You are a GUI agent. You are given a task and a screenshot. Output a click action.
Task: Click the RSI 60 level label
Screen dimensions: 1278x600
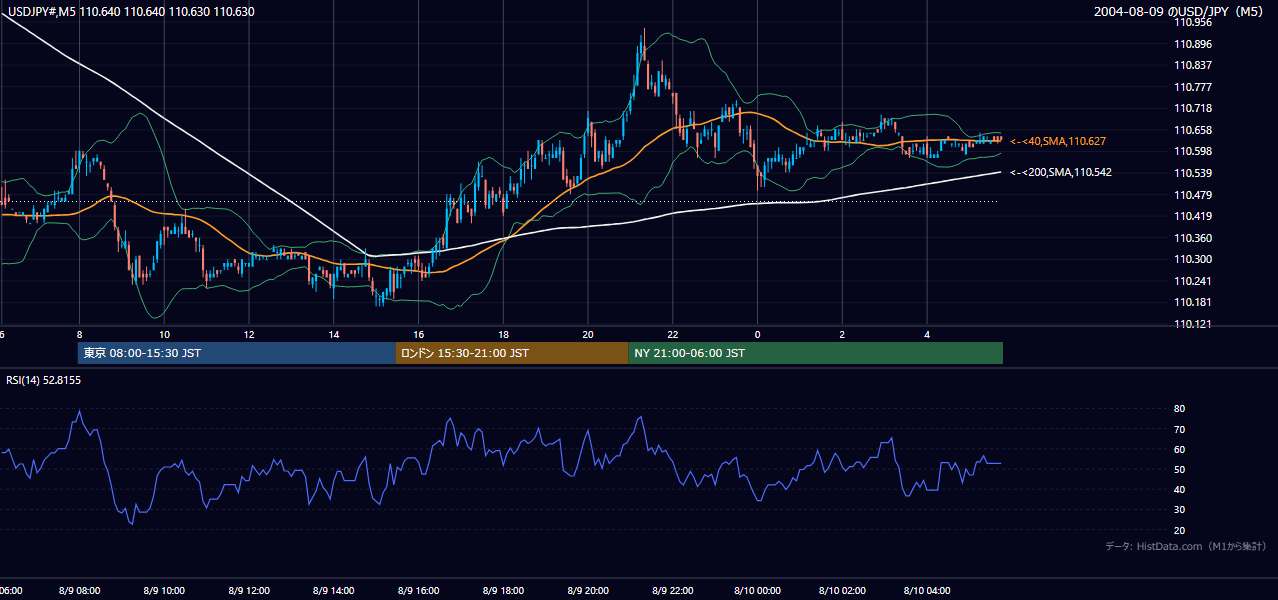[1179, 449]
